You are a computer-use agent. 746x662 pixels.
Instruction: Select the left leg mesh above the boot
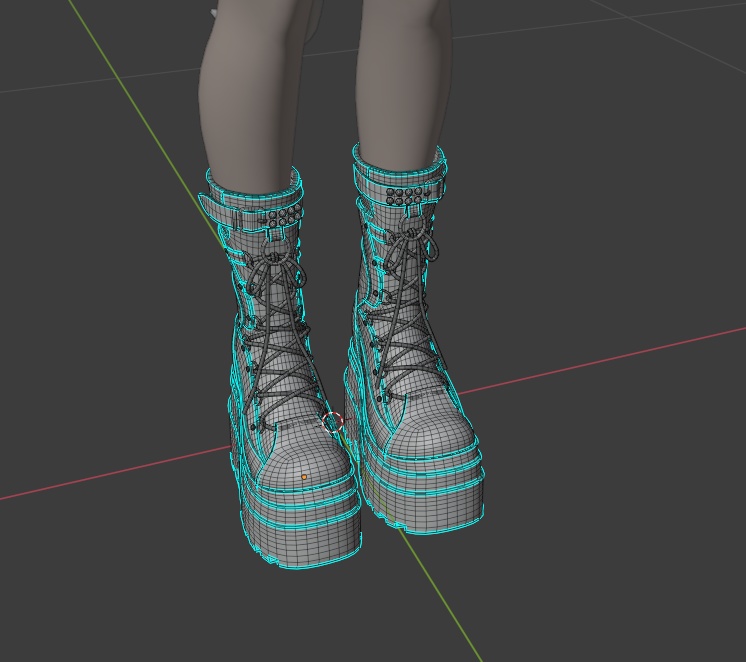coord(249,95)
